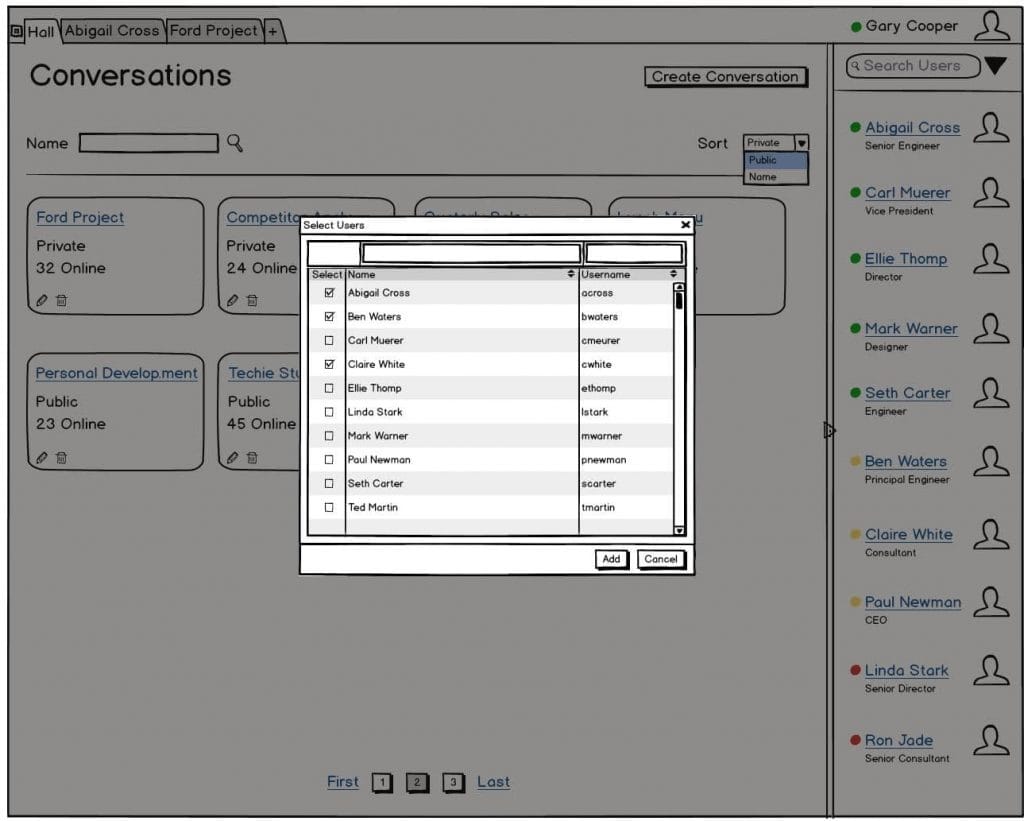Click the edit pencil on Ford Project card
The width and height of the screenshot is (1024, 821).
[42, 300]
